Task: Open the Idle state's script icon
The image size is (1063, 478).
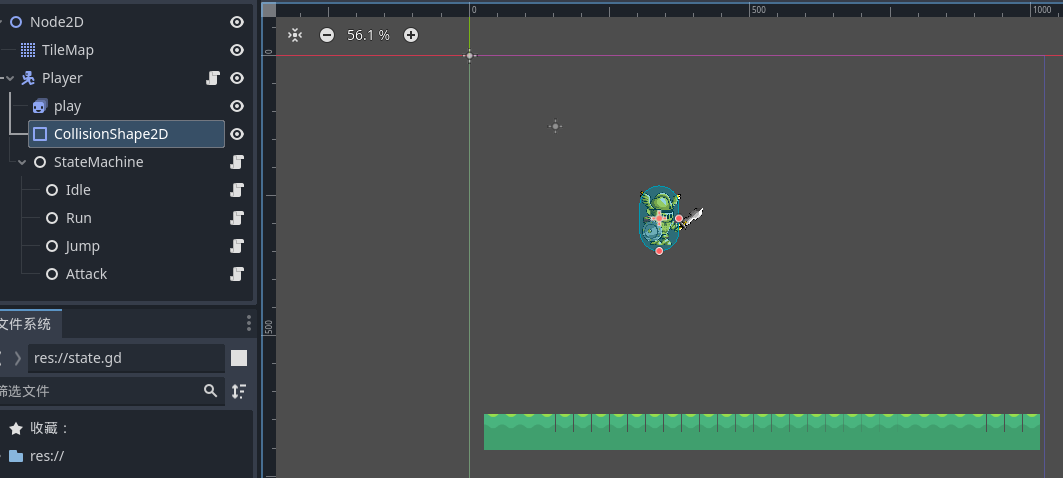Action: [237, 190]
